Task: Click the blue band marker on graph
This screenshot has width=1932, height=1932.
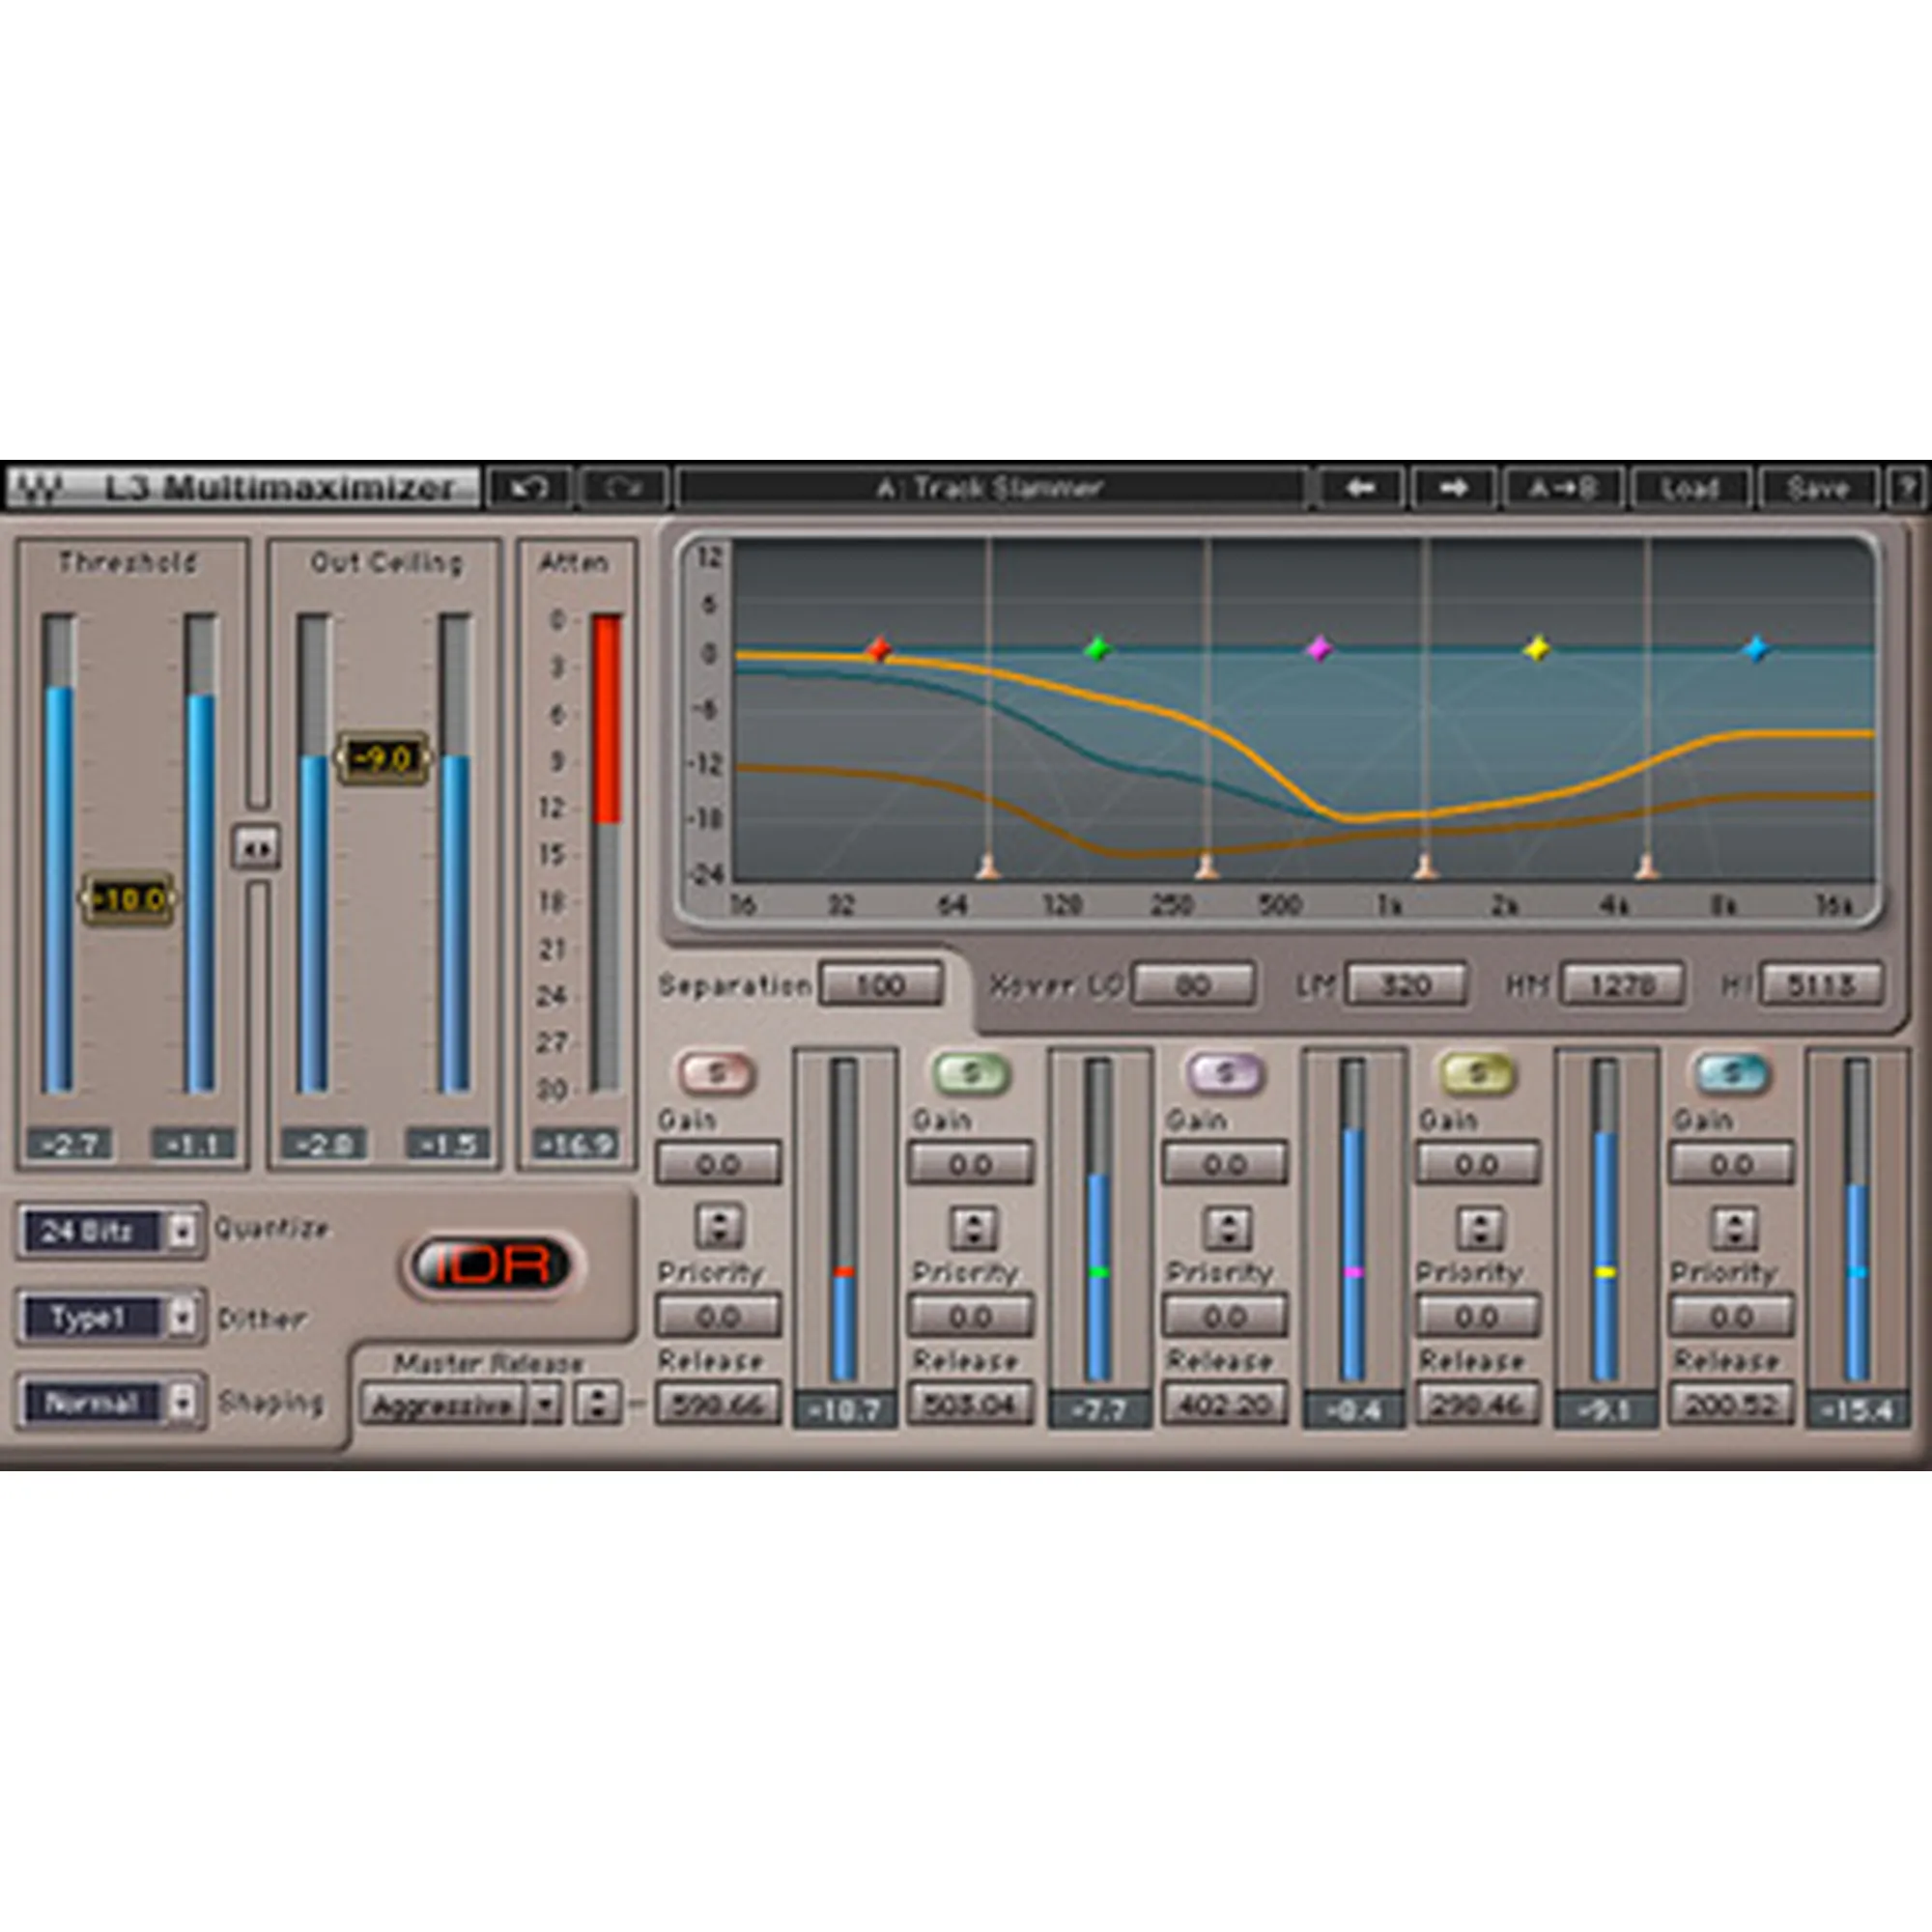Action: tap(1756, 649)
